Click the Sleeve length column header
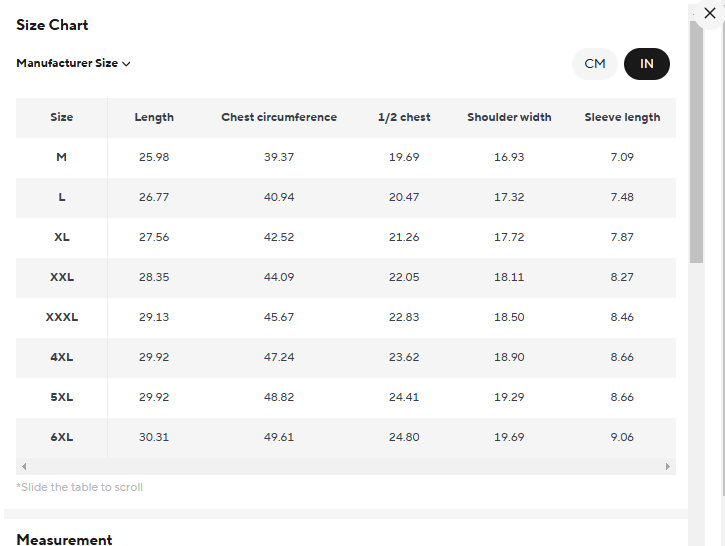This screenshot has height=546, width=725. click(622, 118)
